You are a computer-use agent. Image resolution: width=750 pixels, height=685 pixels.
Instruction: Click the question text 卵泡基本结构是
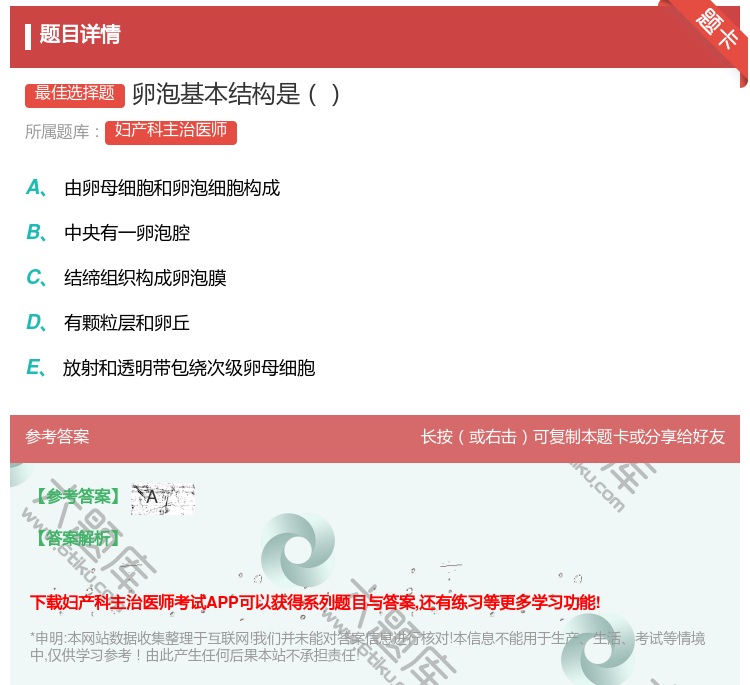[x=236, y=94]
